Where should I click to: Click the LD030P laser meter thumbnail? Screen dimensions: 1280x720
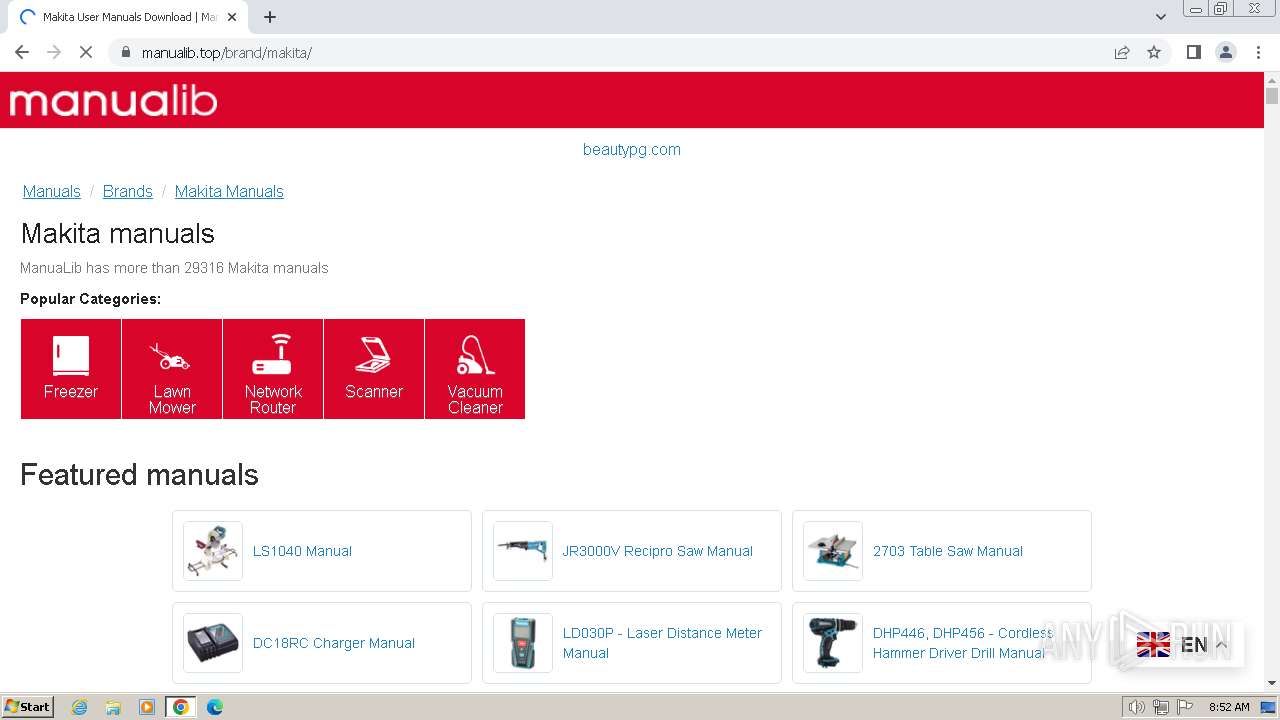pyautogui.click(x=523, y=643)
